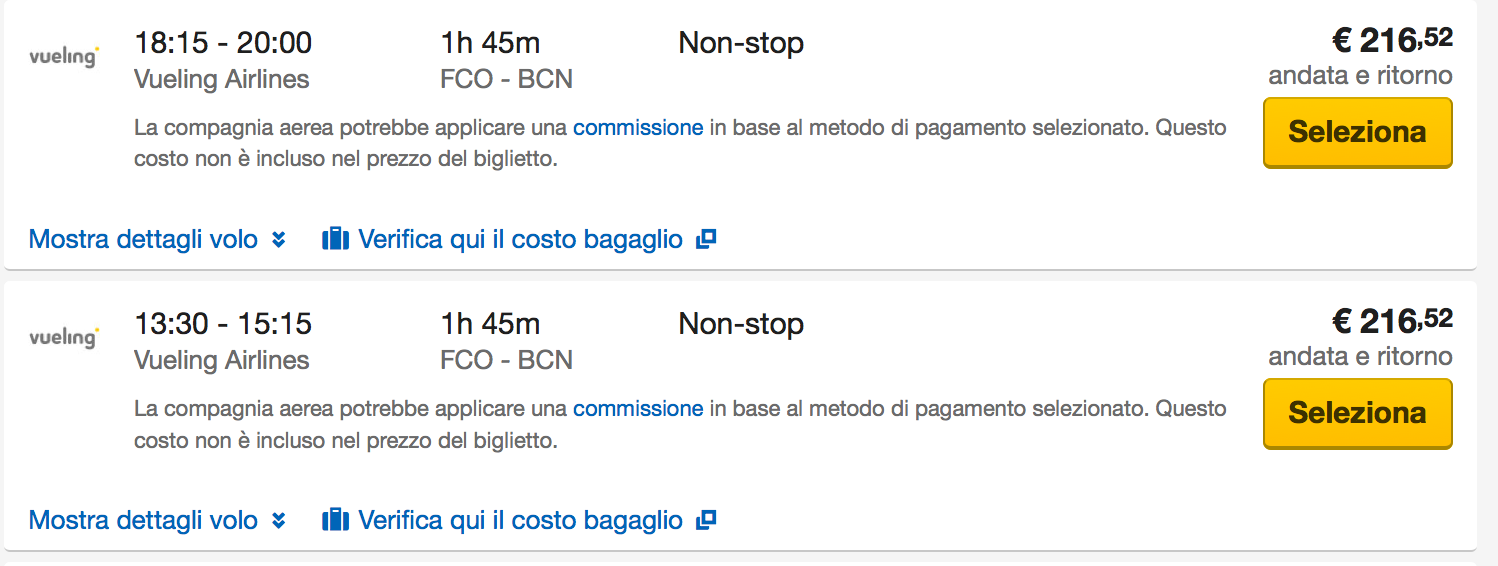Click the 13:30 - 15:15 departure time text
The image size is (1498, 566).
point(223,324)
